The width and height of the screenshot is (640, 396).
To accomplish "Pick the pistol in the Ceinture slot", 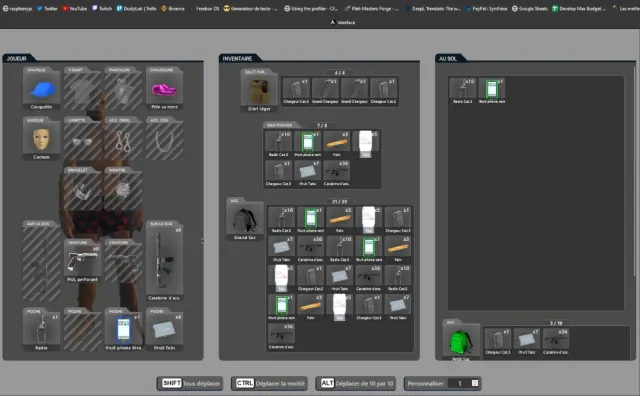I will pos(82,261).
